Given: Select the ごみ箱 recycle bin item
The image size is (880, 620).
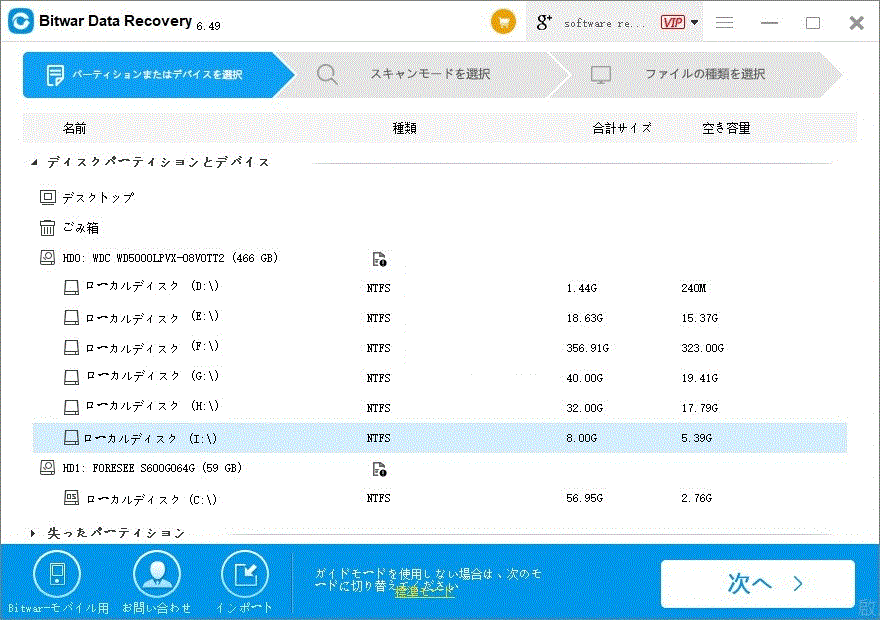Looking at the screenshot, I should point(80,228).
